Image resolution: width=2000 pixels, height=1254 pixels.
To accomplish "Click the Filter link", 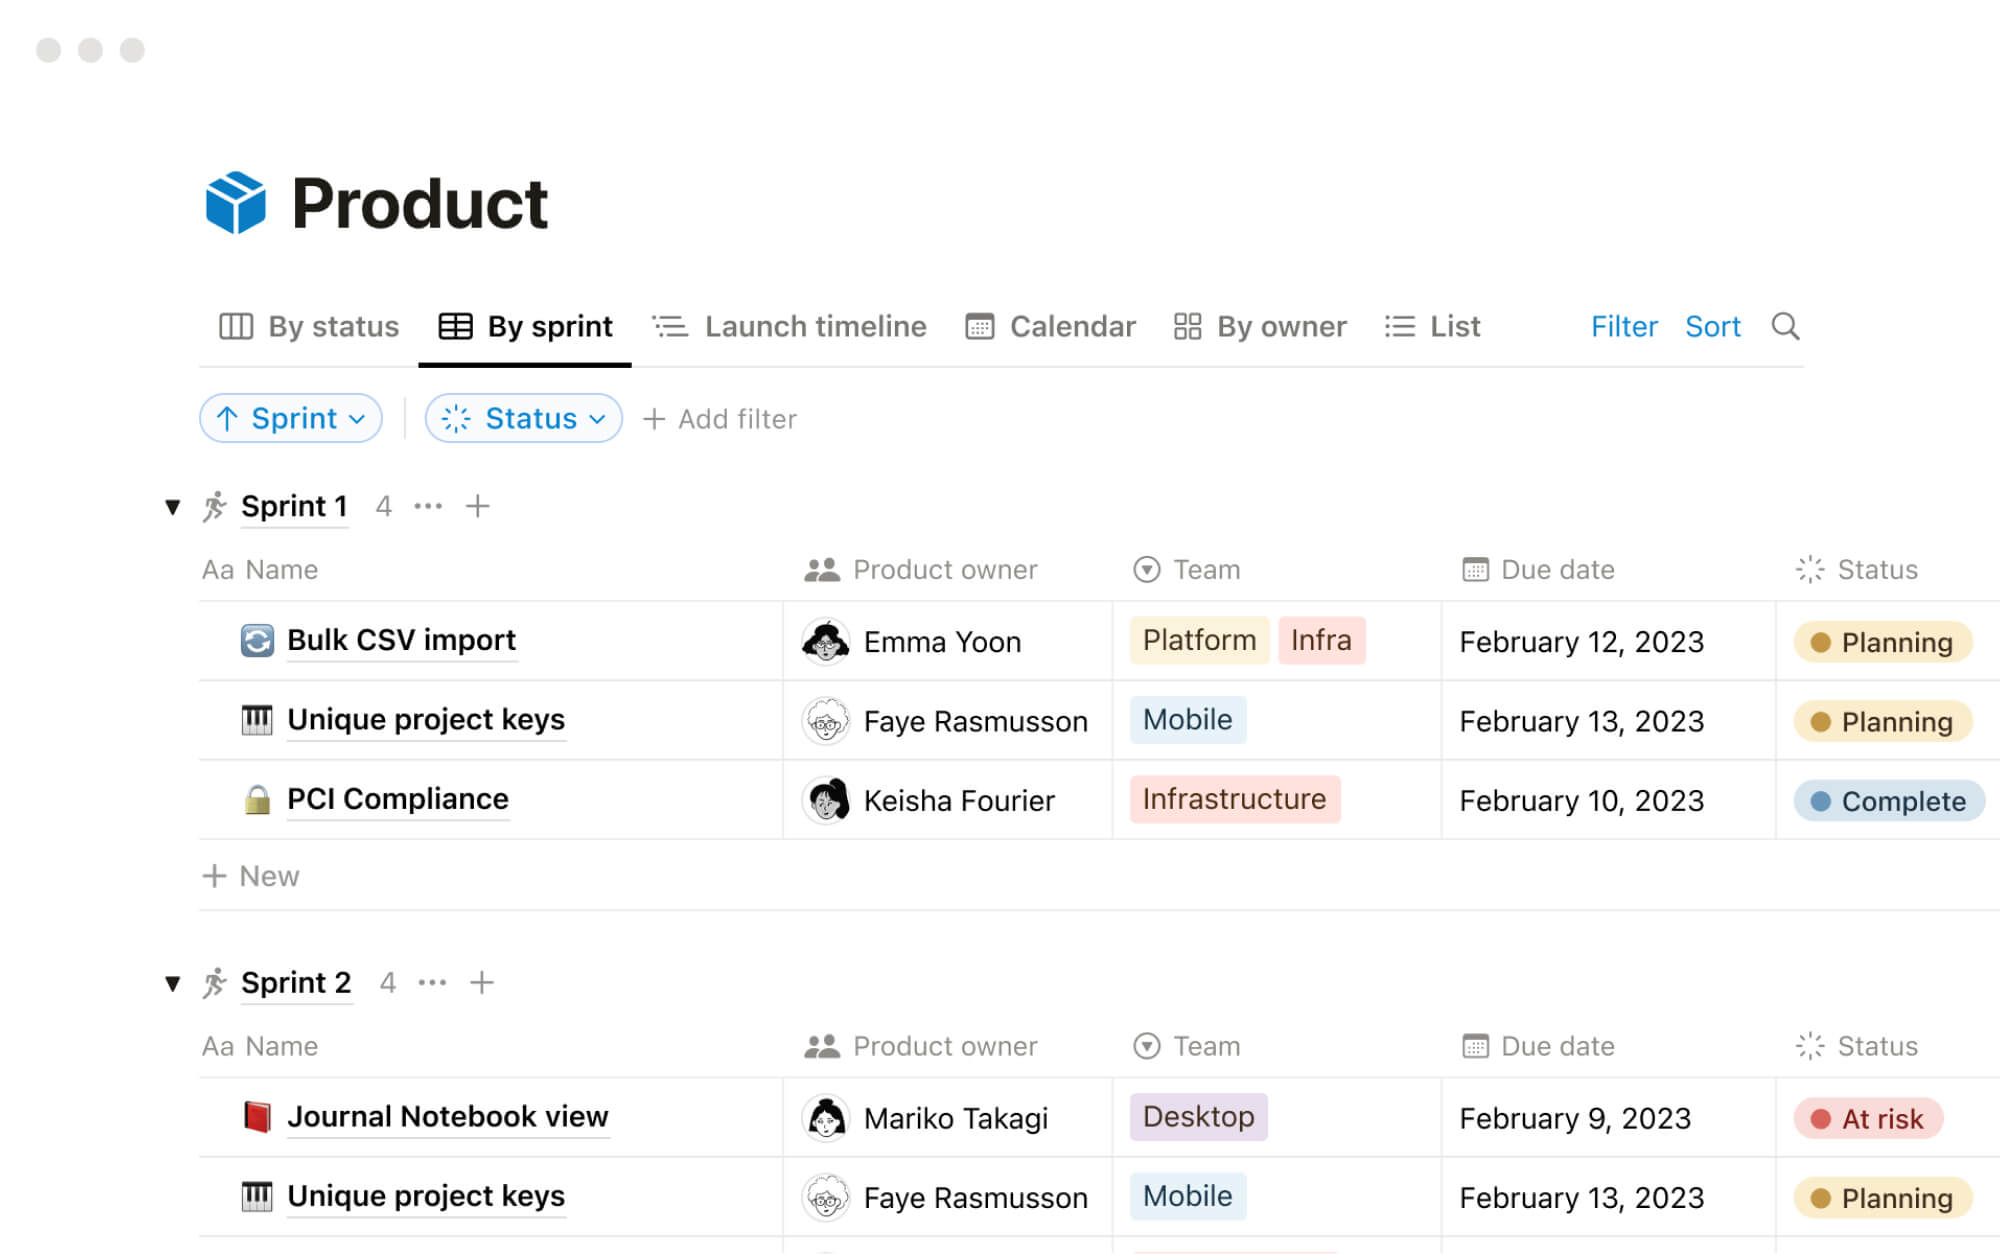I will [x=1623, y=326].
